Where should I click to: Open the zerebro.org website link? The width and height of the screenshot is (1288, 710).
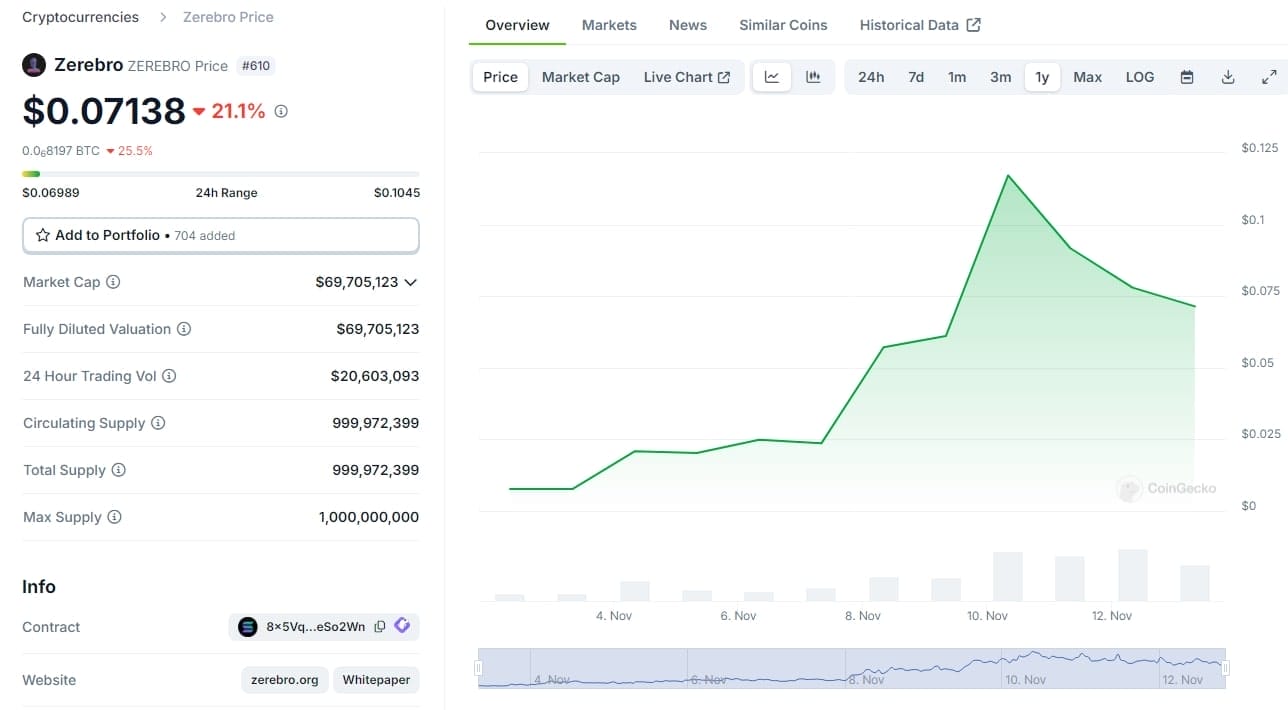click(x=285, y=680)
